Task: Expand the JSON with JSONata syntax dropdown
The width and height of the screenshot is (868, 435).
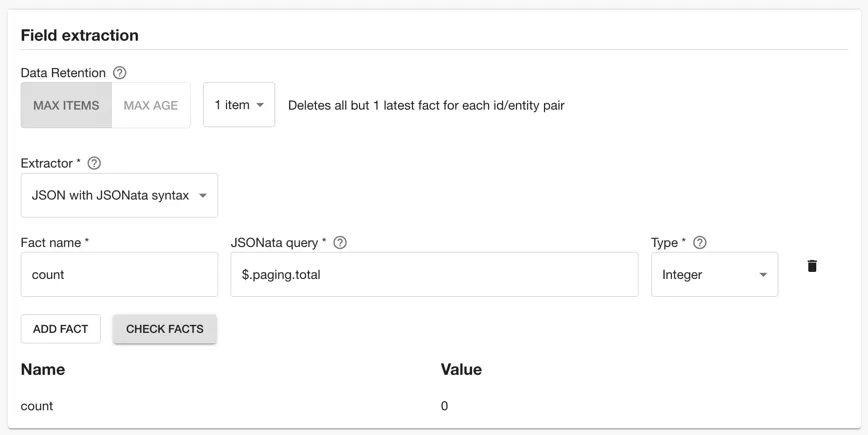Action: (119, 196)
